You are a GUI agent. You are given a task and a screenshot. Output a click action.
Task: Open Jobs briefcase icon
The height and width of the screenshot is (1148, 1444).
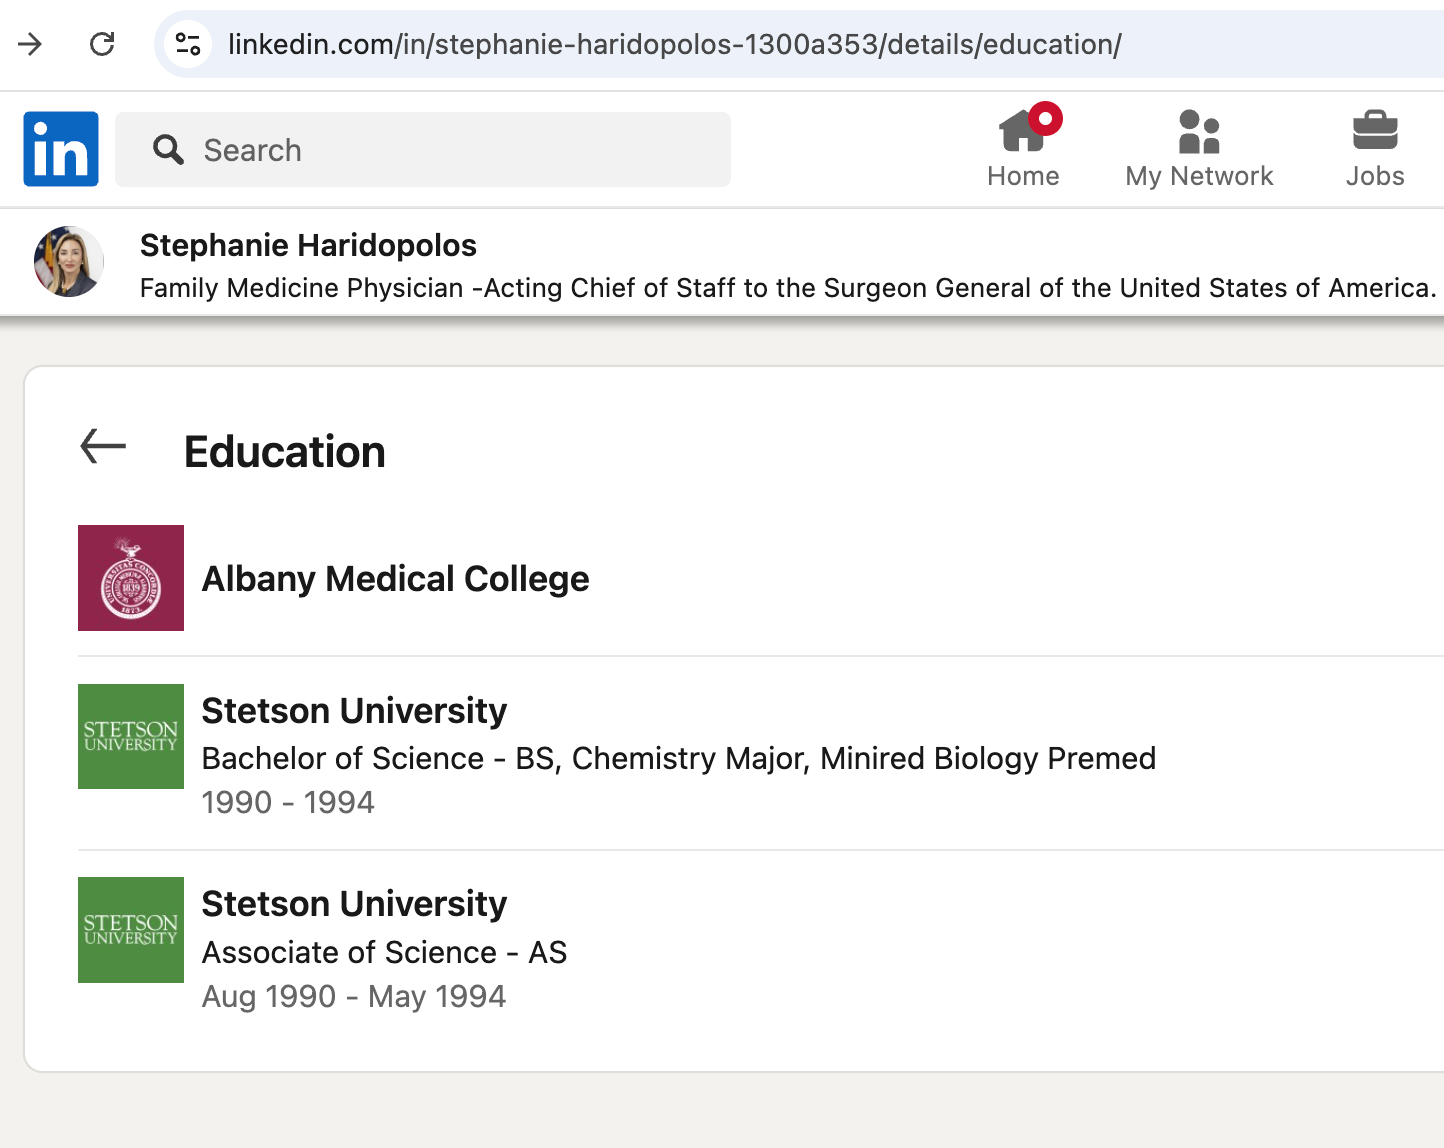(1375, 131)
